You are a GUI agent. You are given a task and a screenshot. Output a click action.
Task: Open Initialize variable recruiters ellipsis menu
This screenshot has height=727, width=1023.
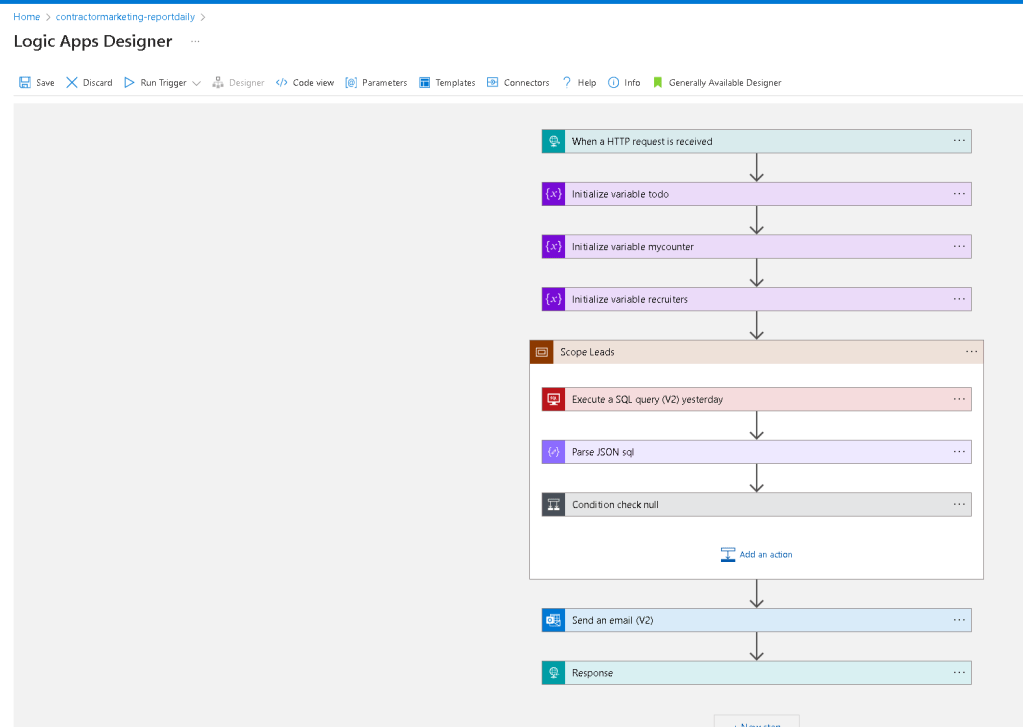pyautogui.click(x=959, y=298)
